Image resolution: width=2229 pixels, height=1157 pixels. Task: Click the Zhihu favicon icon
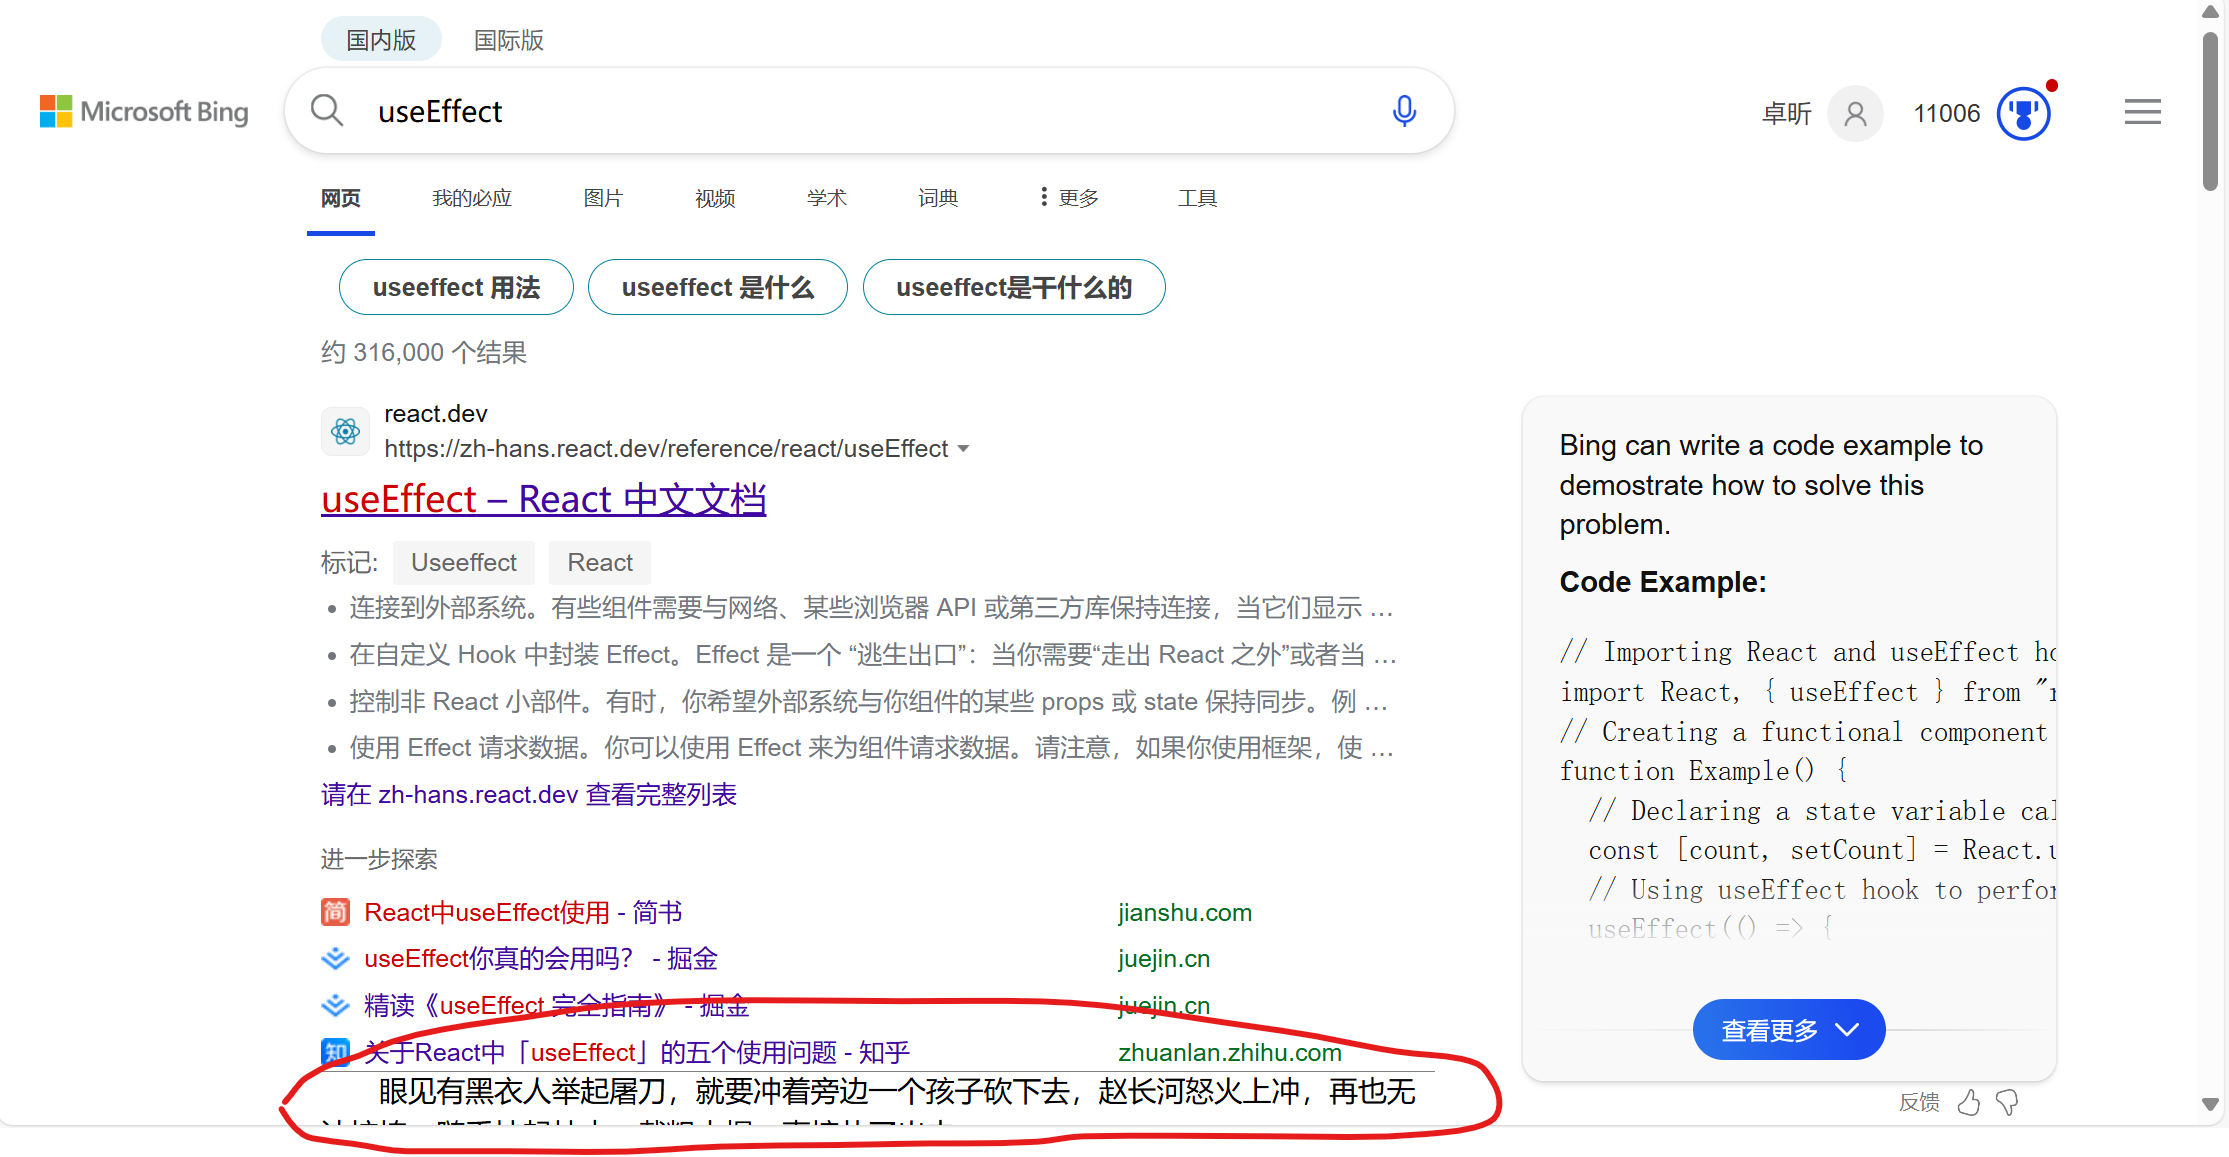pos(335,1052)
